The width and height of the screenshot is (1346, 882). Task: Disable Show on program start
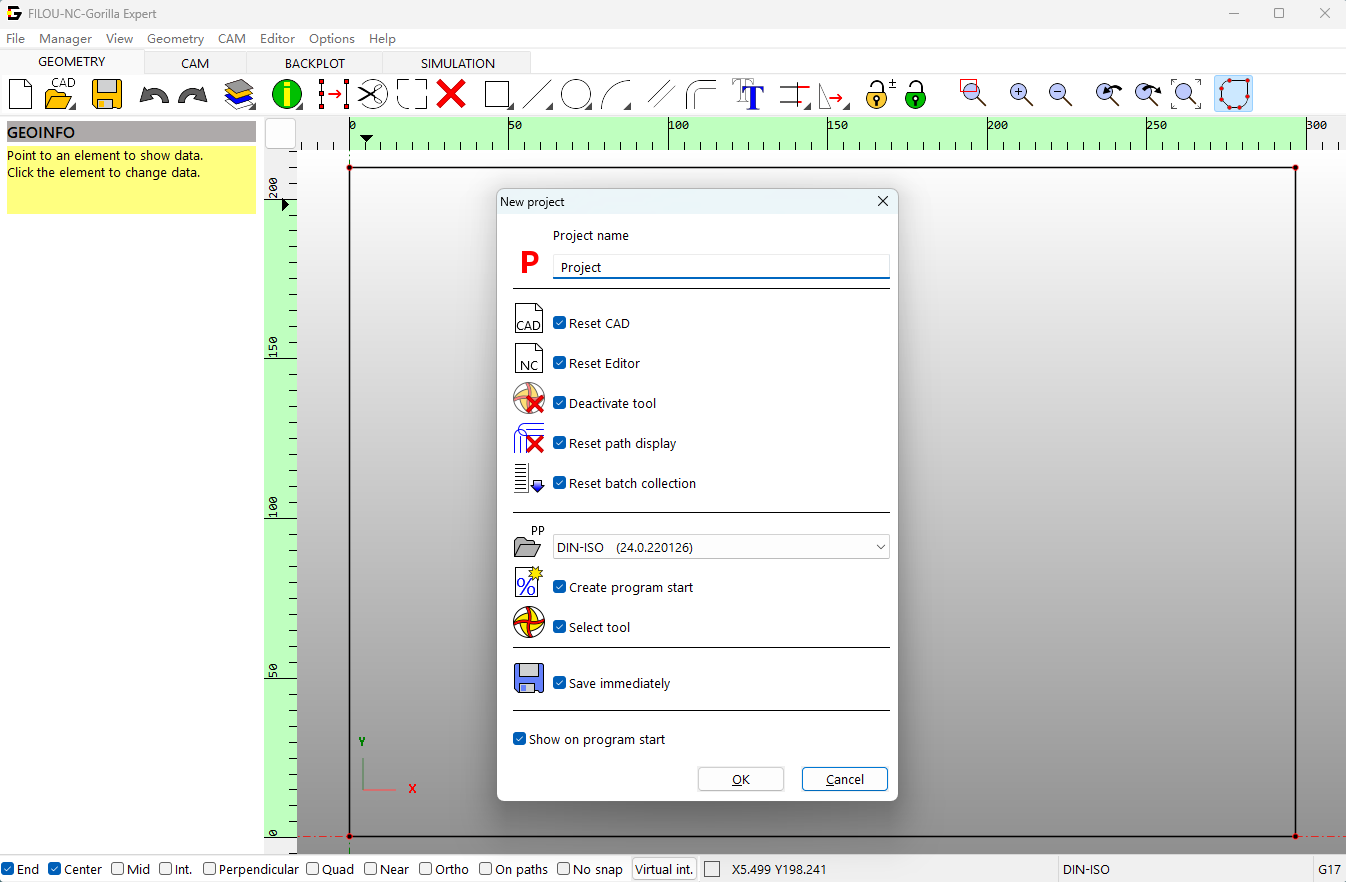[x=520, y=739]
